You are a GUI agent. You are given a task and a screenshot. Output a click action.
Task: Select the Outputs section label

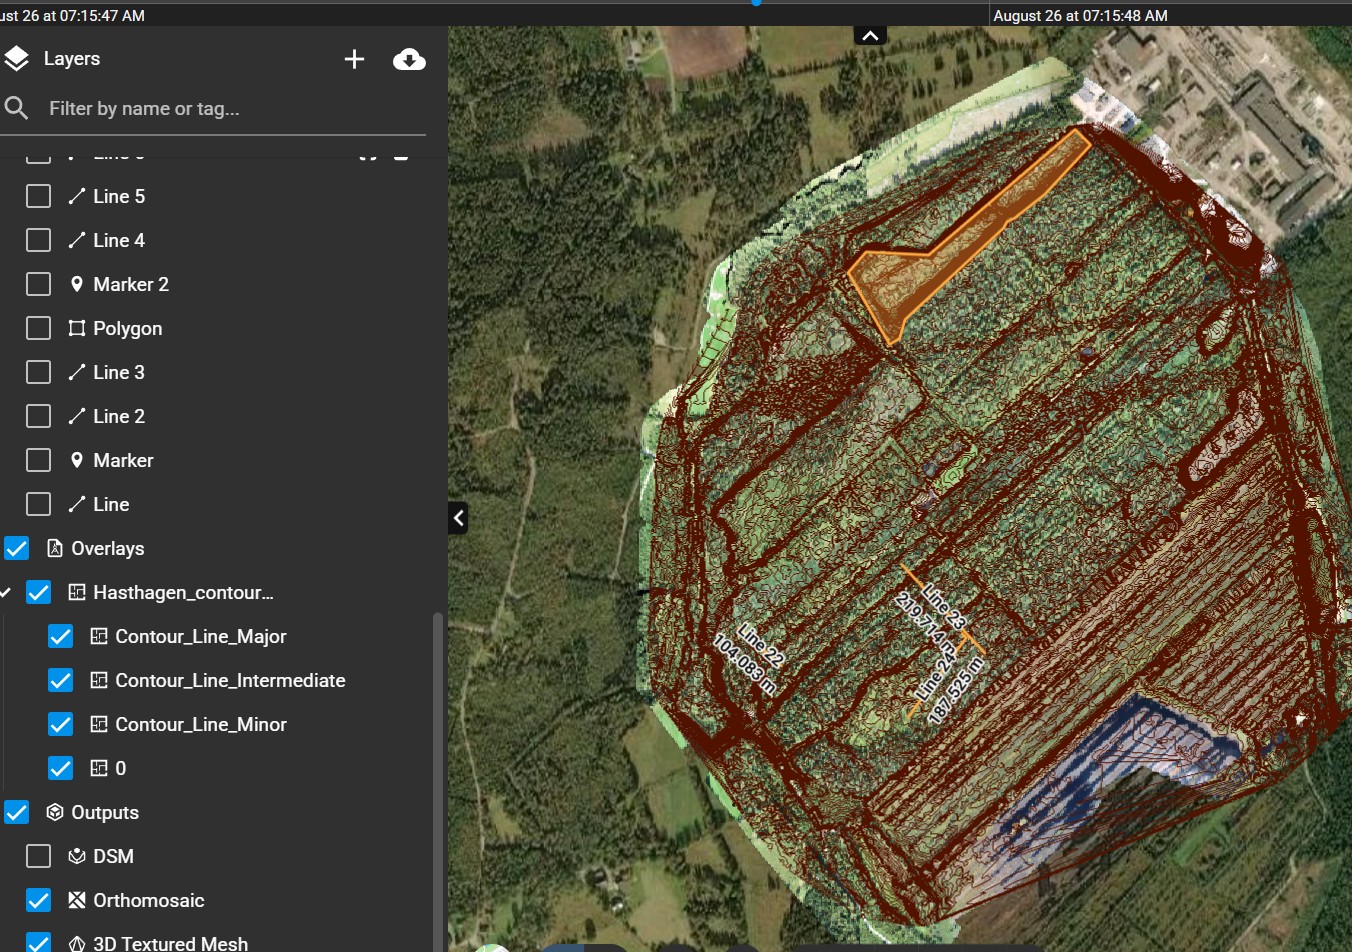click(105, 812)
